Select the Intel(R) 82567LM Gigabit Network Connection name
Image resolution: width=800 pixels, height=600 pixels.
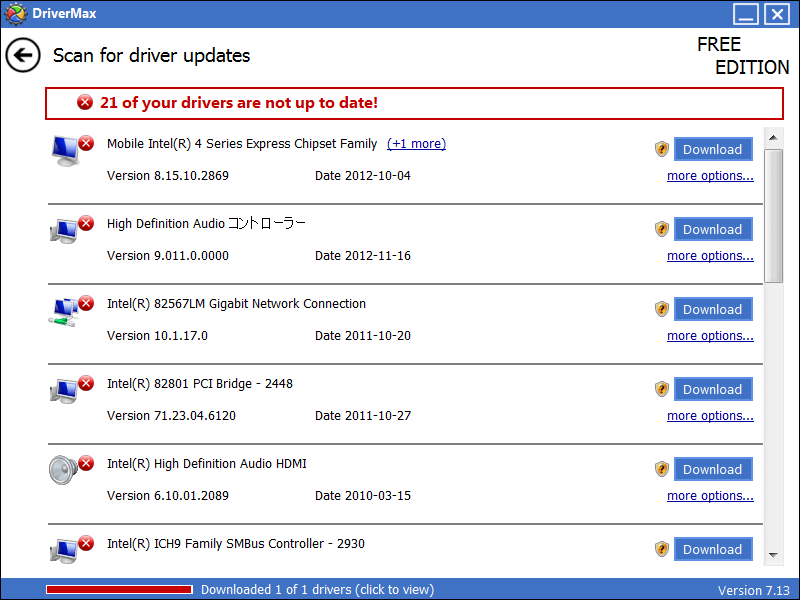[x=236, y=304]
